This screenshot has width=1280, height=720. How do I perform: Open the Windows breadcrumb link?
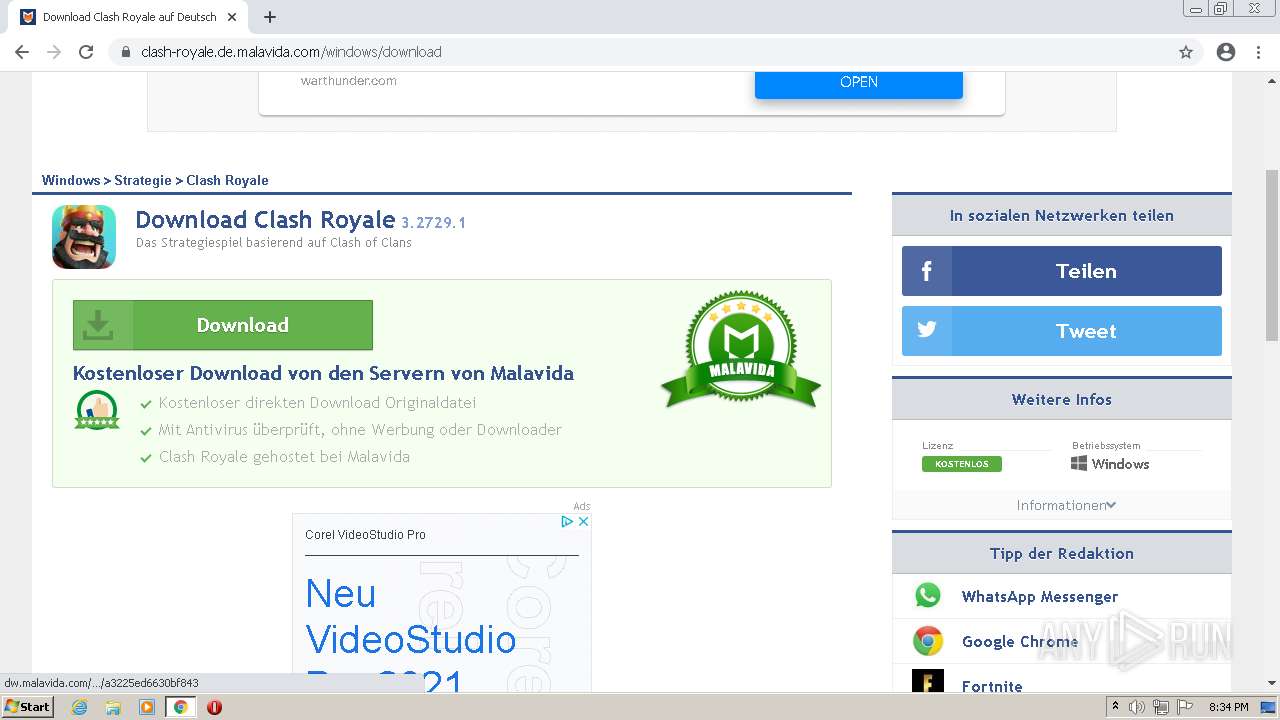click(71, 180)
